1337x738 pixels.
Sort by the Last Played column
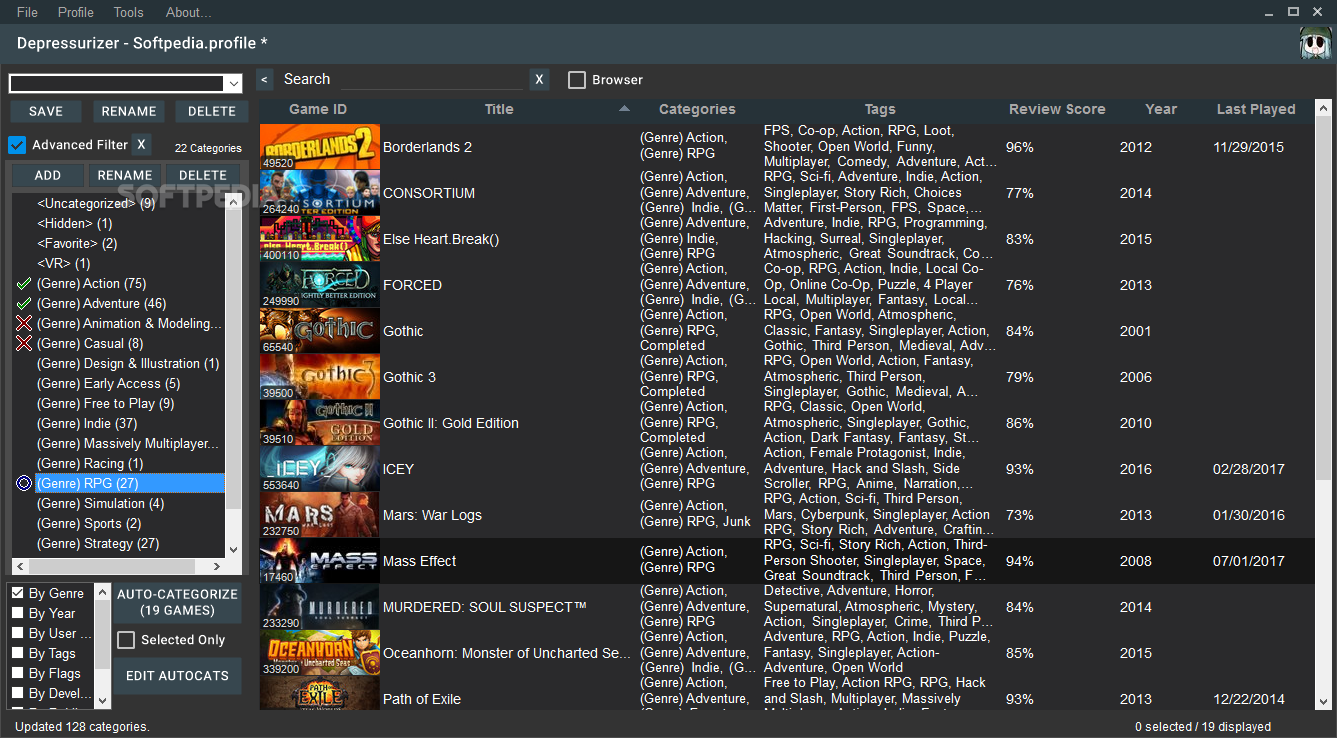pyautogui.click(x=1256, y=109)
